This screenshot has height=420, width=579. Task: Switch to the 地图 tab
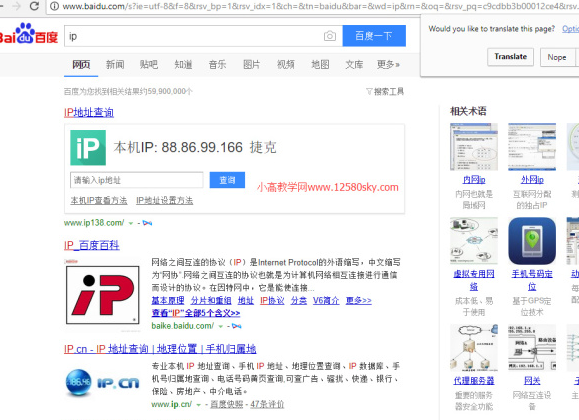(320, 65)
